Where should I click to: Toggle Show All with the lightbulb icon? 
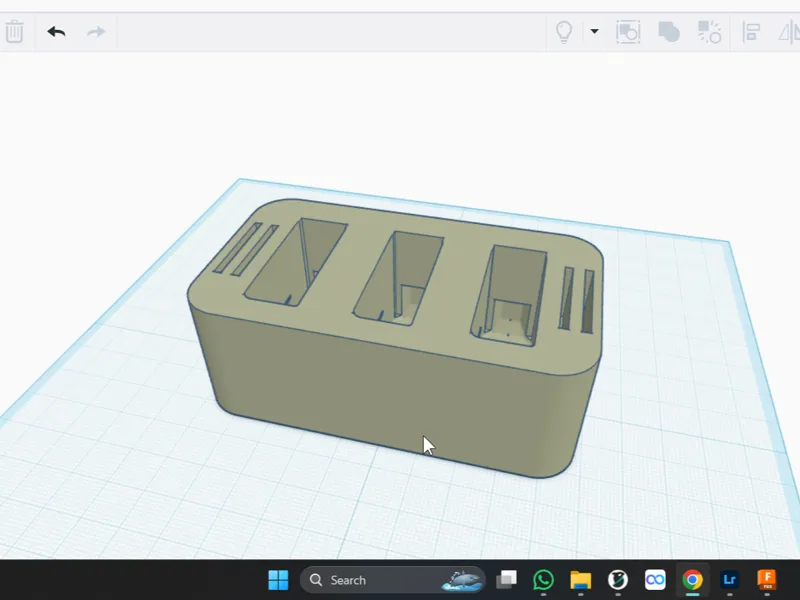coord(564,32)
